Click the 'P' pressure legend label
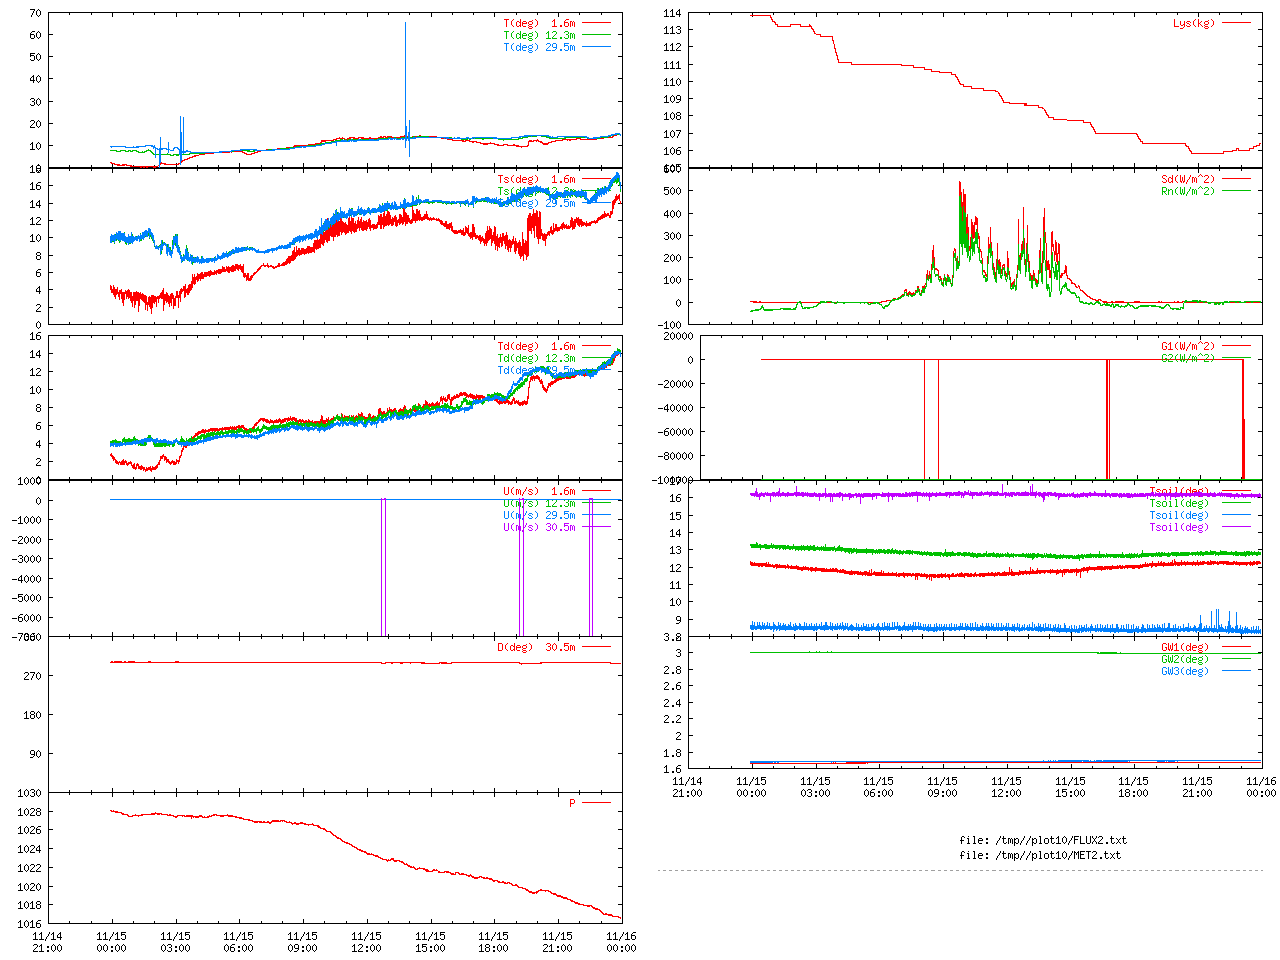The width and height of the screenshot is (1280, 960). tap(572, 803)
